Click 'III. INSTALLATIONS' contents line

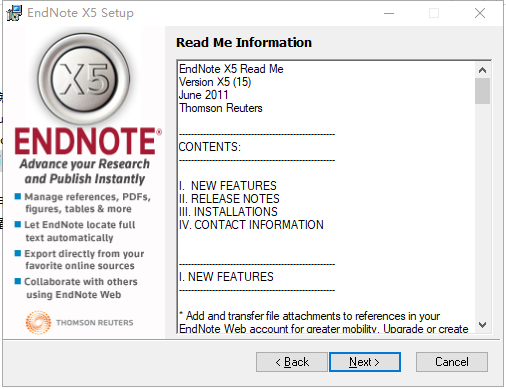[x=228, y=212]
